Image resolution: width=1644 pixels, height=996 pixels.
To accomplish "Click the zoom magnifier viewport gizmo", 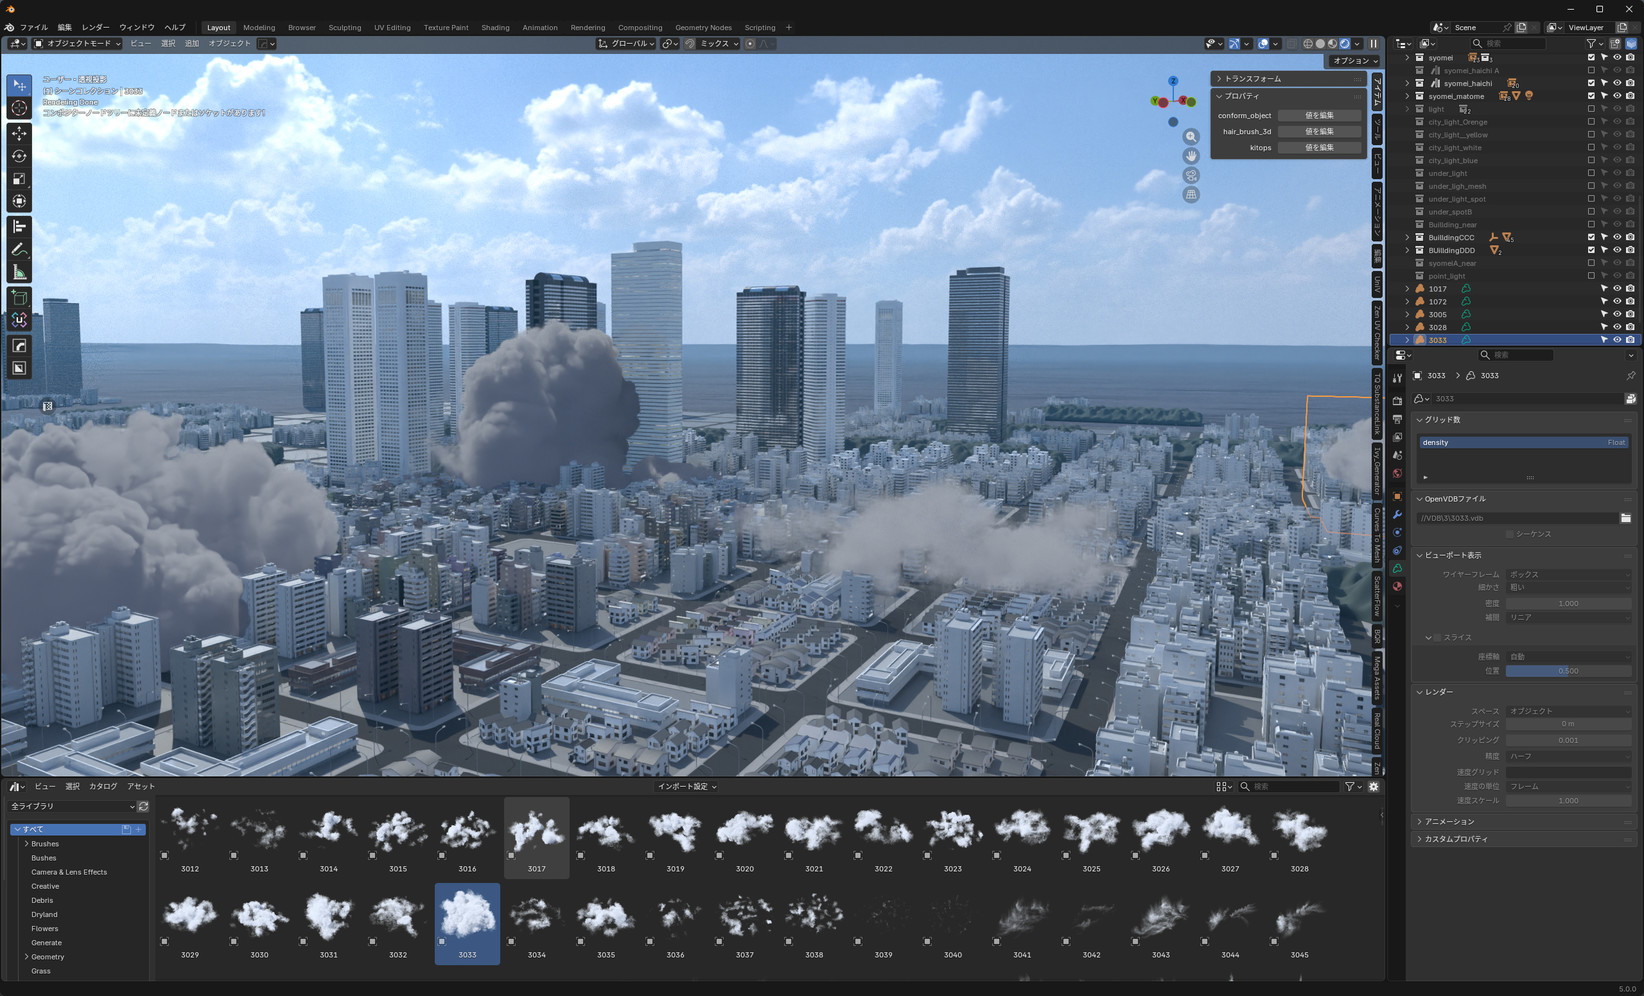I will 1191,137.
